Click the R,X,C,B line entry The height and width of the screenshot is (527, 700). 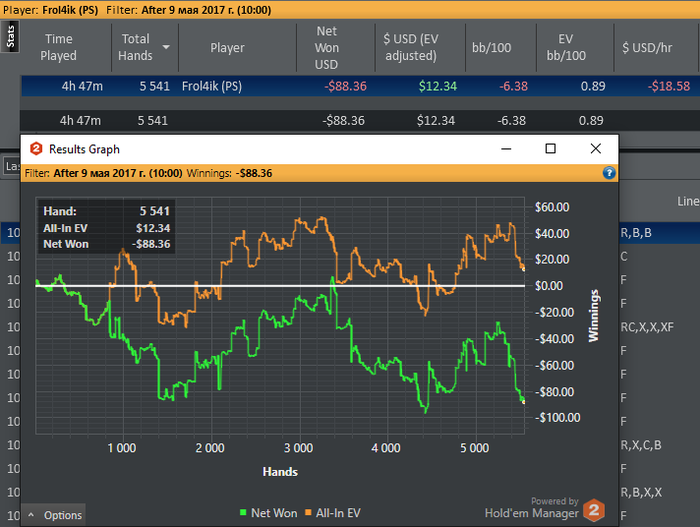pos(641,445)
